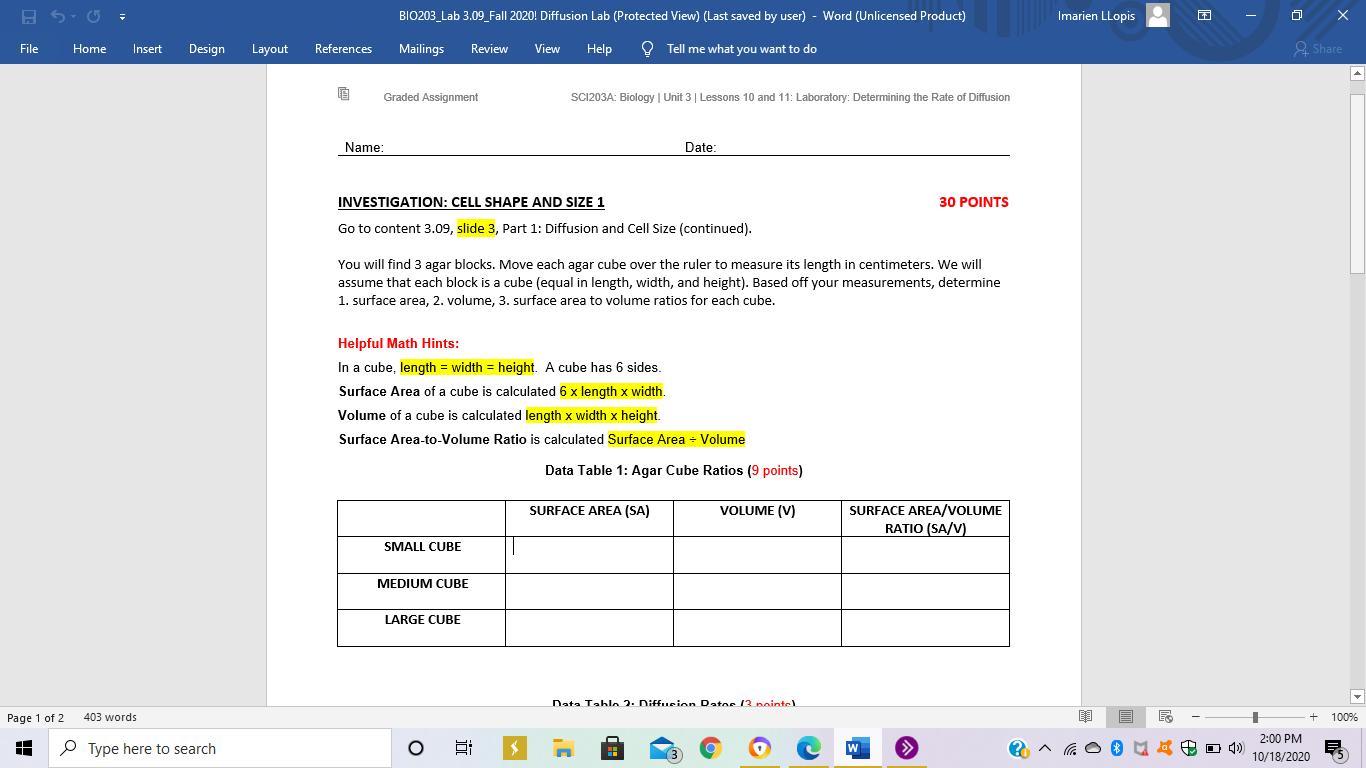This screenshot has width=1366, height=768.
Task: Open Customize Quick Access Toolbar dropdown
Action: pyautogui.click(x=122, y=16)
